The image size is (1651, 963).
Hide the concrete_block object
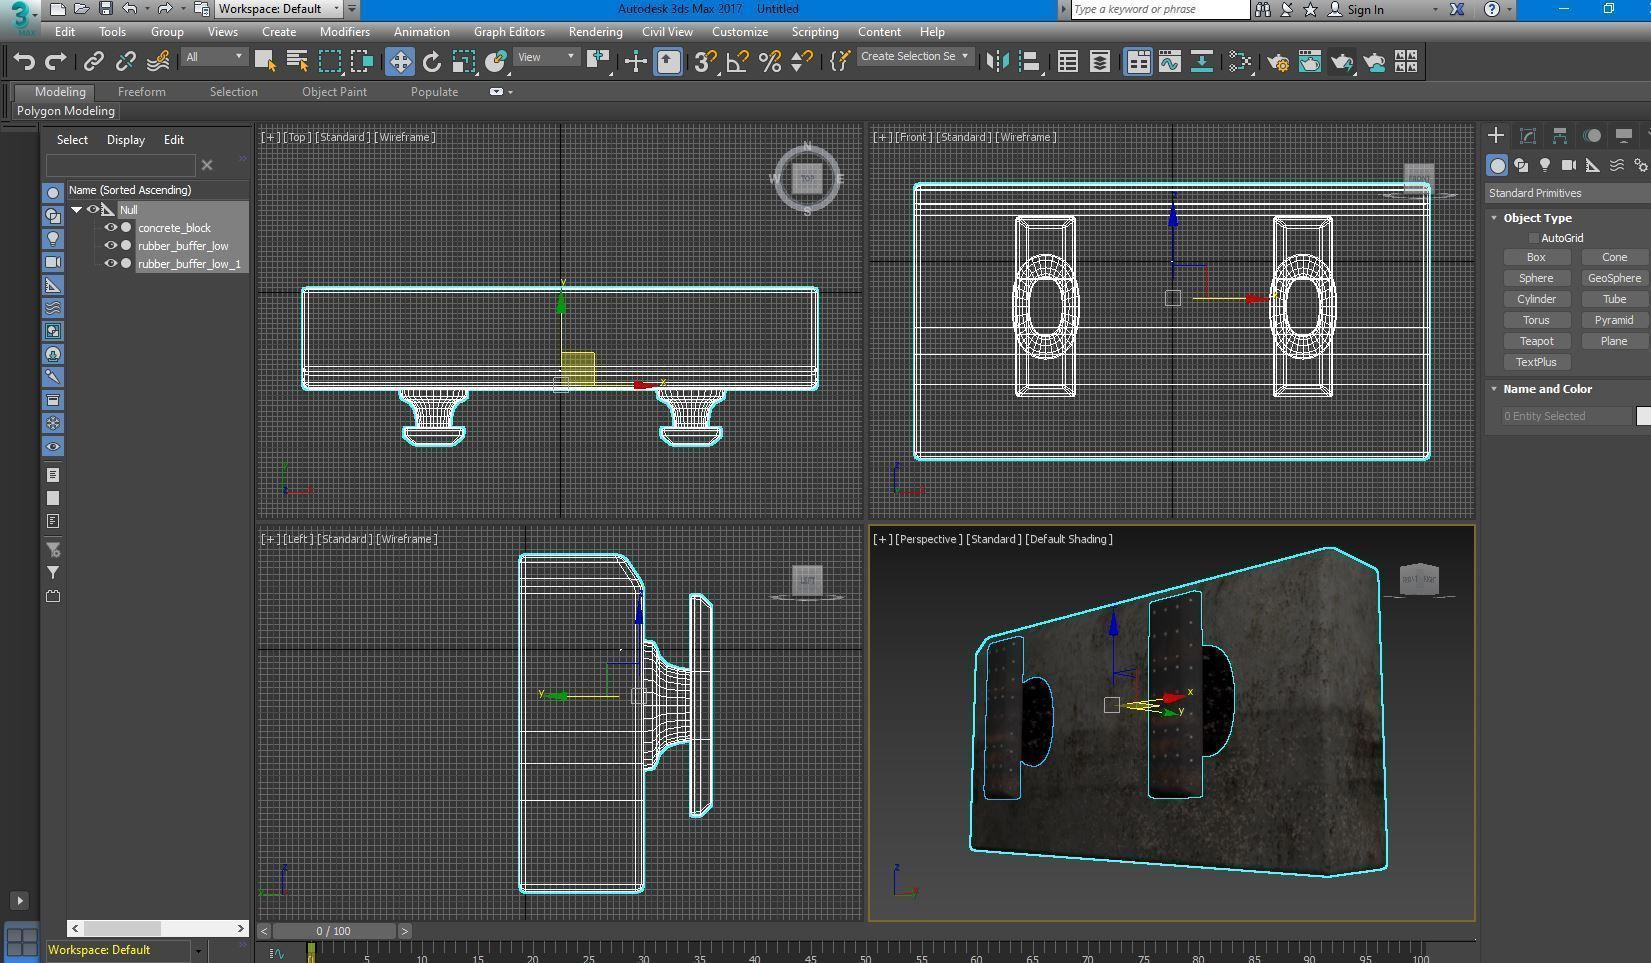coord(111,227)
